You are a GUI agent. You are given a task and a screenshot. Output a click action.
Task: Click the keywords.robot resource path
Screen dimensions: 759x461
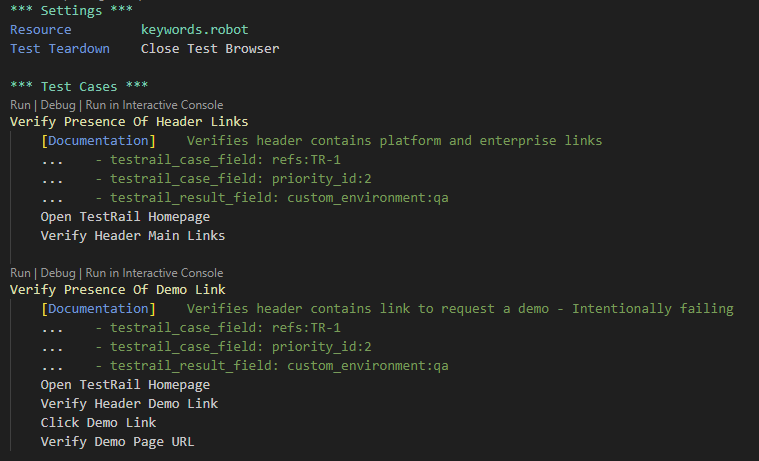click(194, 30)
